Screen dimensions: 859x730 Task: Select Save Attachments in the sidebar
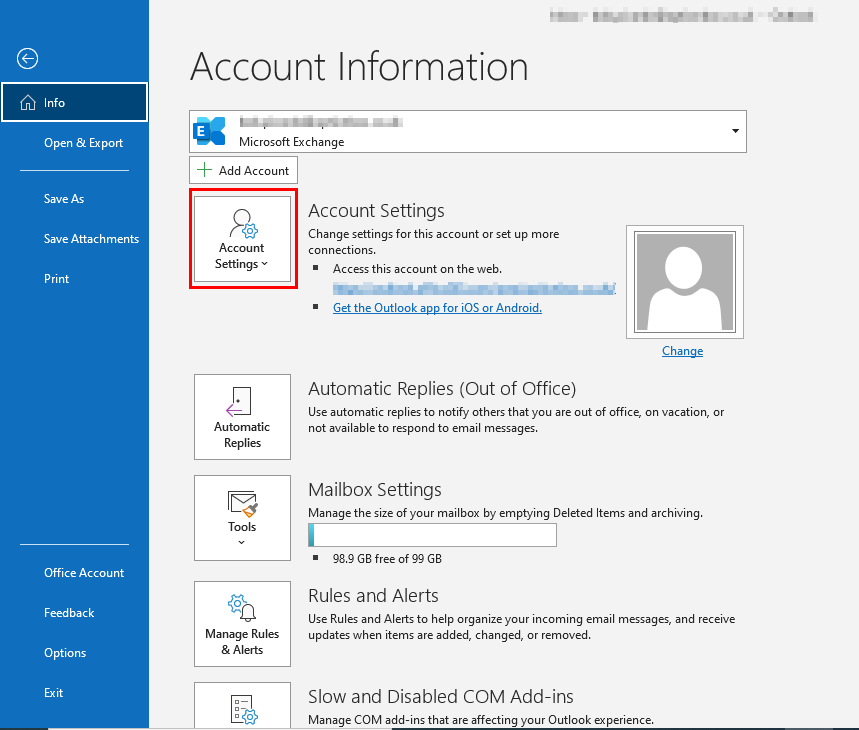(x=91, y=239)
